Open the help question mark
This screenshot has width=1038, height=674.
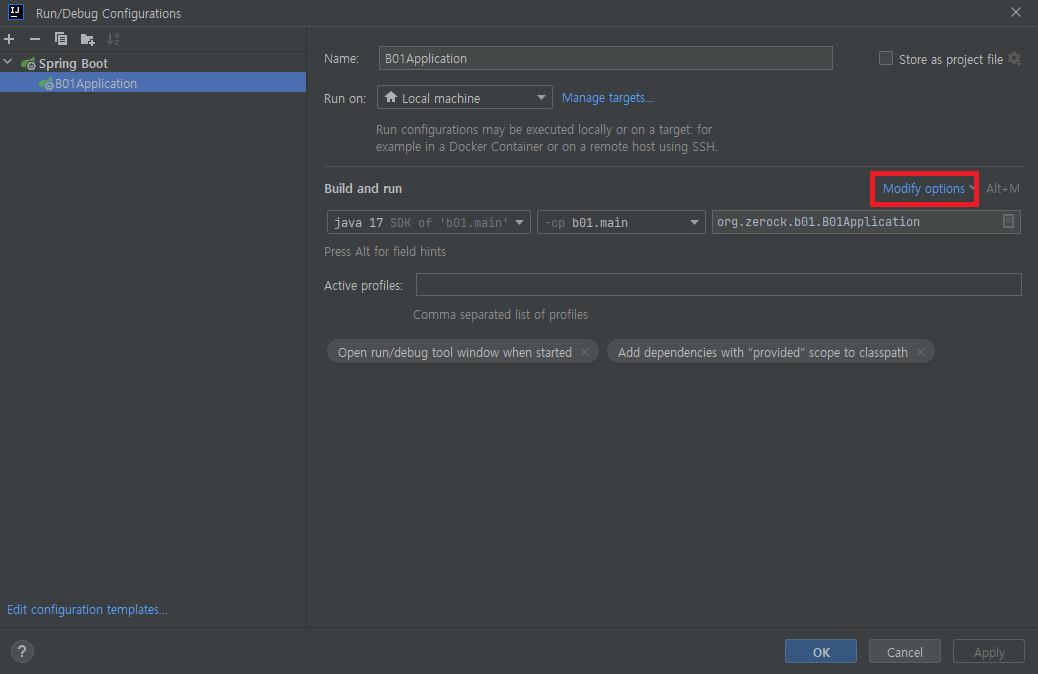(x=22, y=651)
